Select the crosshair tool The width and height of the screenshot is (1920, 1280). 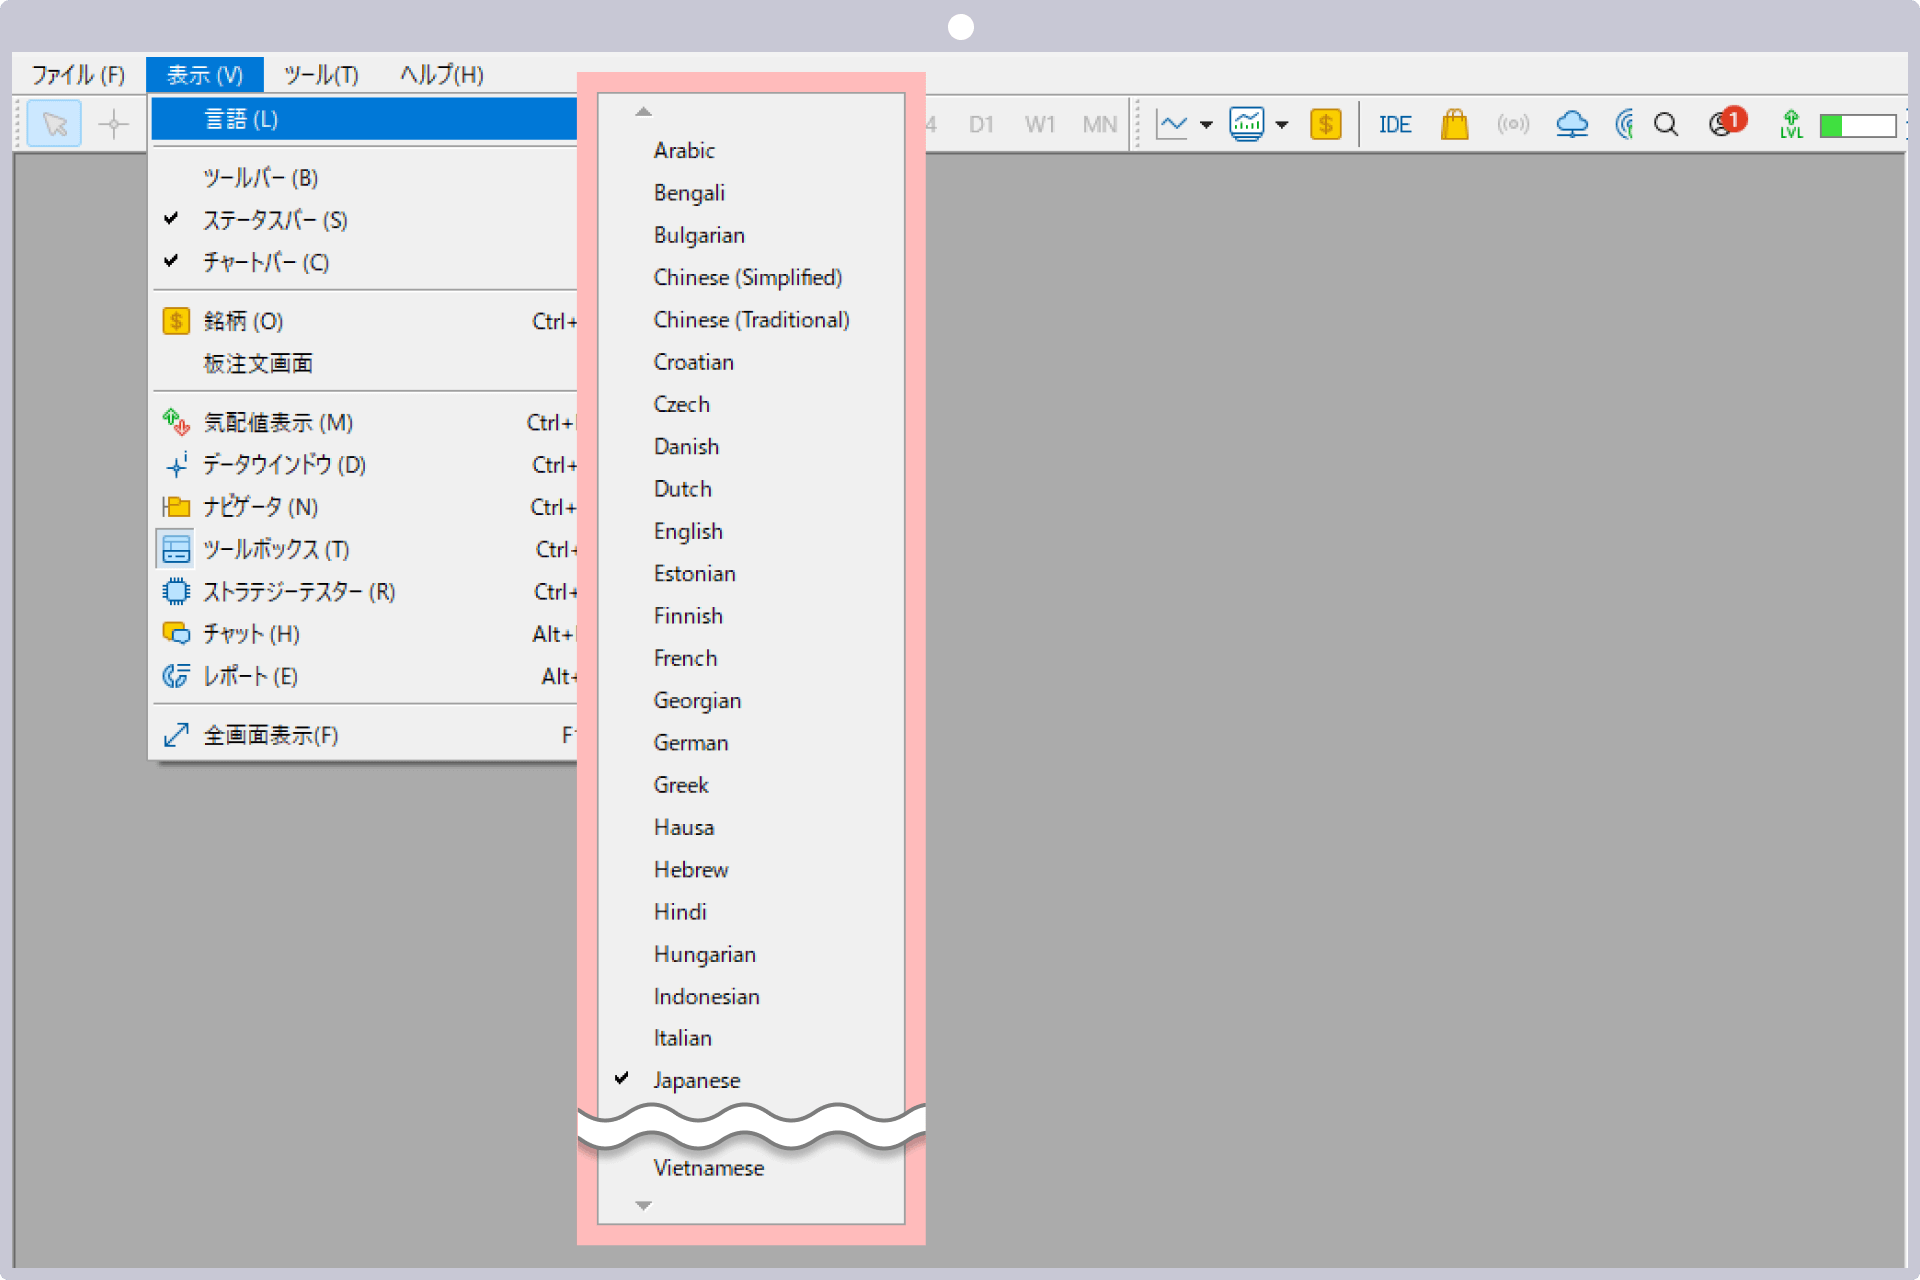[114, 125]
